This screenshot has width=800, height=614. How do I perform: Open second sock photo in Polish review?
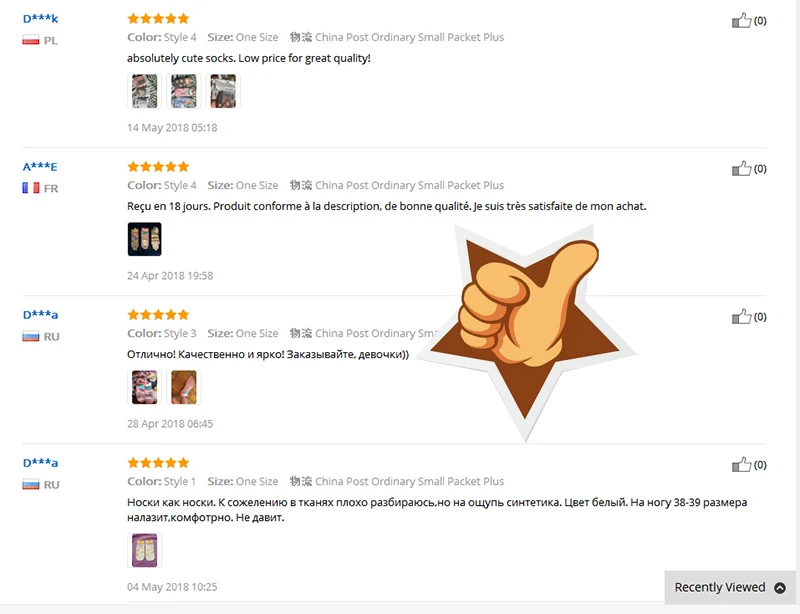pos(184,91)
